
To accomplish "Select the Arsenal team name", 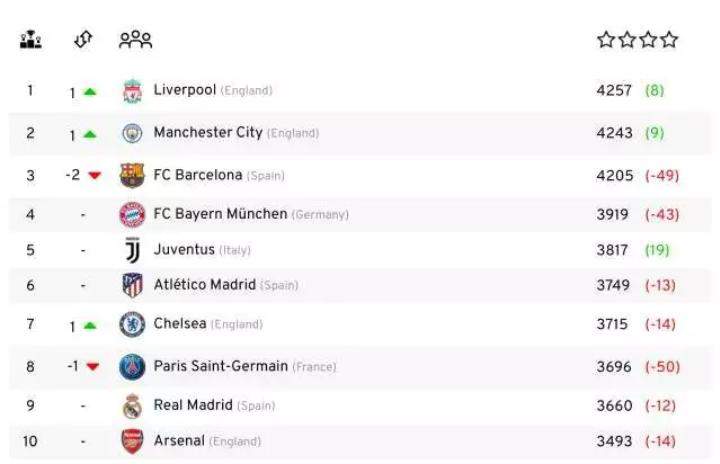I will [x=179, y=440].
